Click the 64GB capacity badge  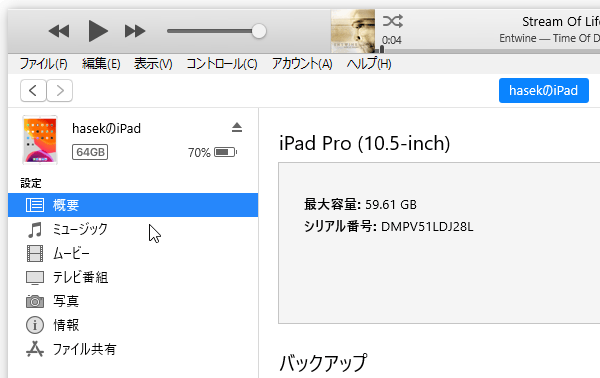pos(90,152)
